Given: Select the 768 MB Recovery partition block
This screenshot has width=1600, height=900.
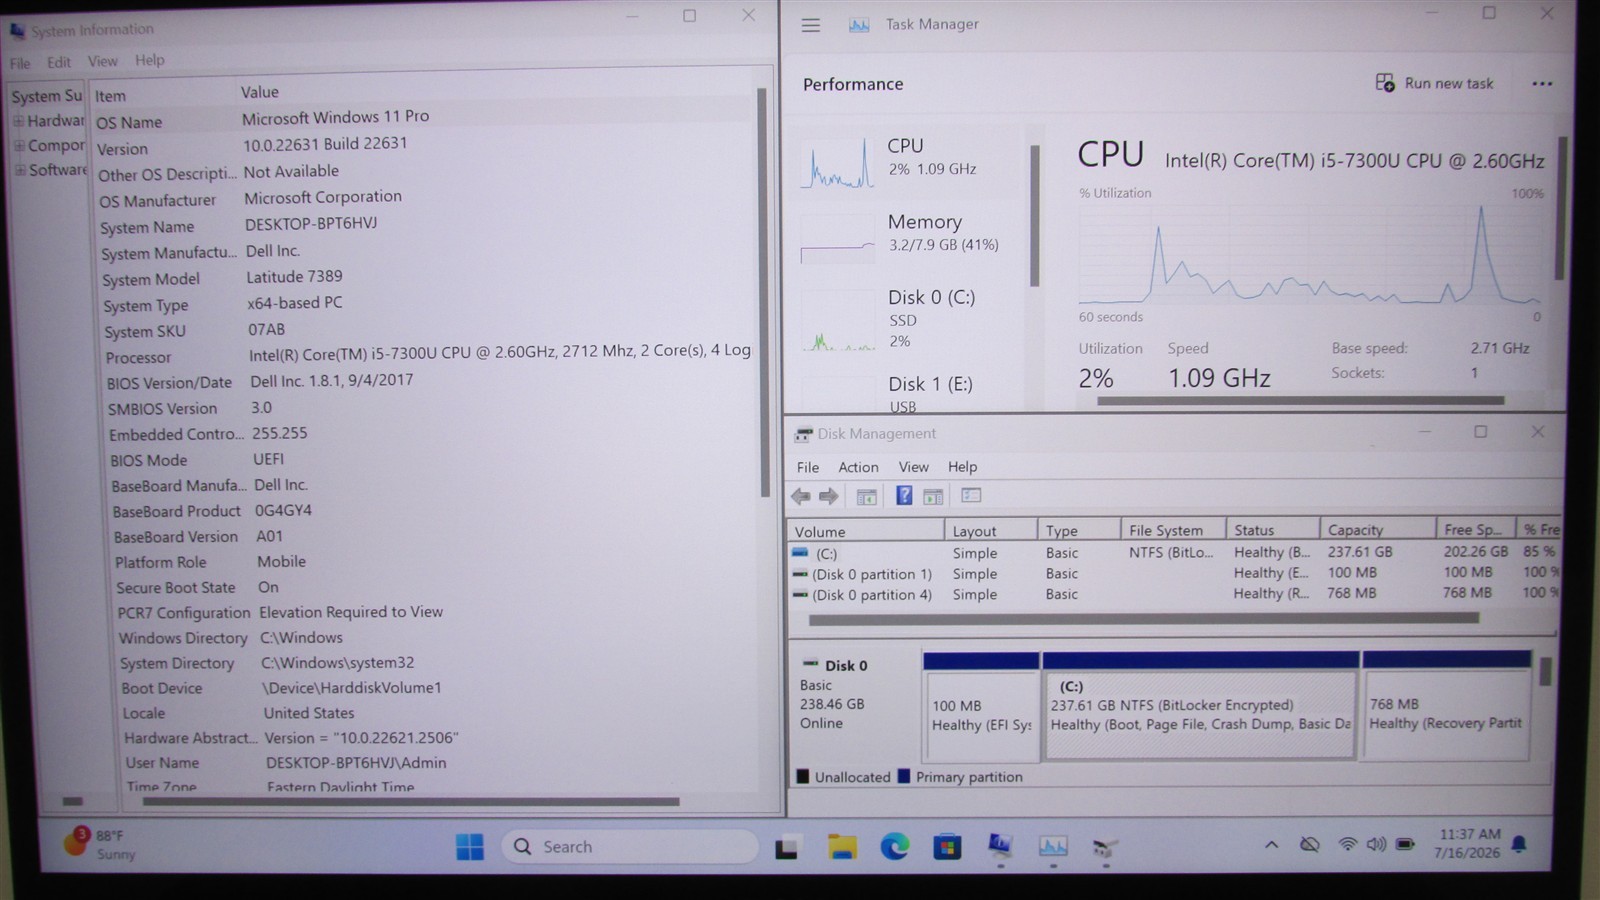Looking at the screenshot, I should [1446, 706].
